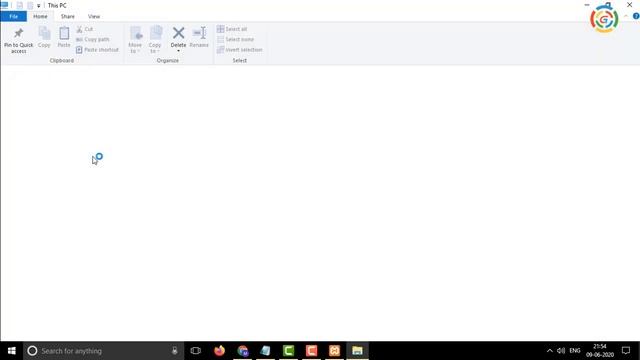The width and height of the screenshot is (640, 360).
Task: Collapse the ribbon with the chevron
Action: (x=626, y=16)
